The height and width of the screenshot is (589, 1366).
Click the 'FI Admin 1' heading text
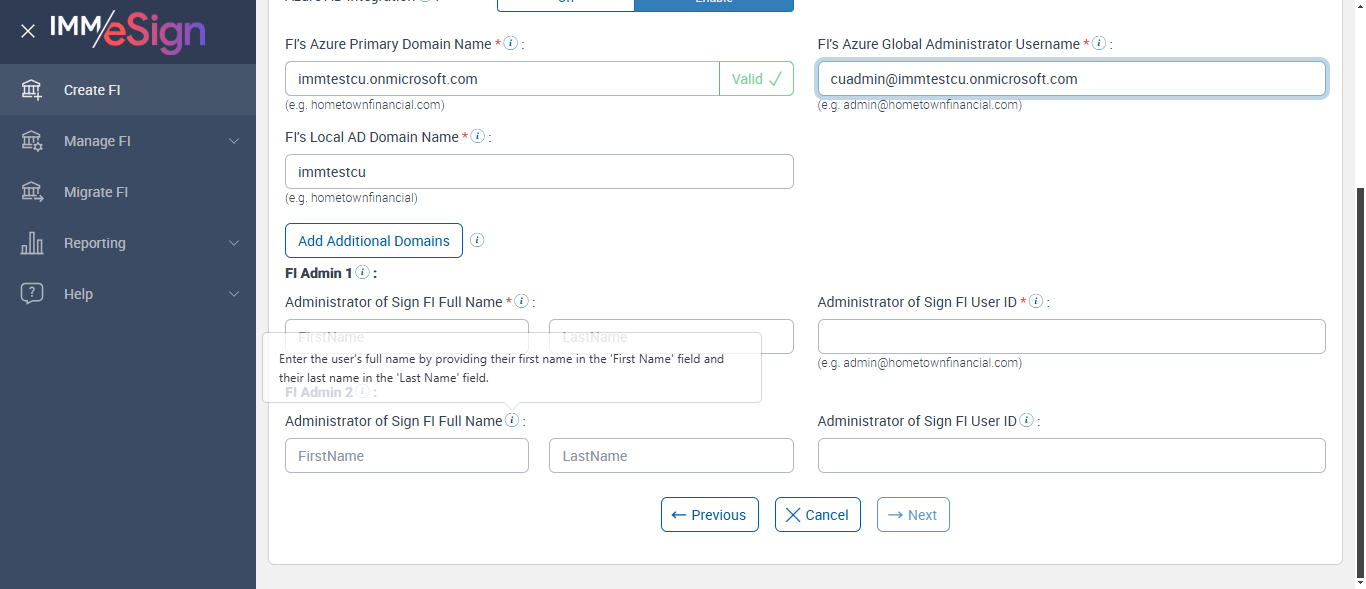(x=319, y=272)
